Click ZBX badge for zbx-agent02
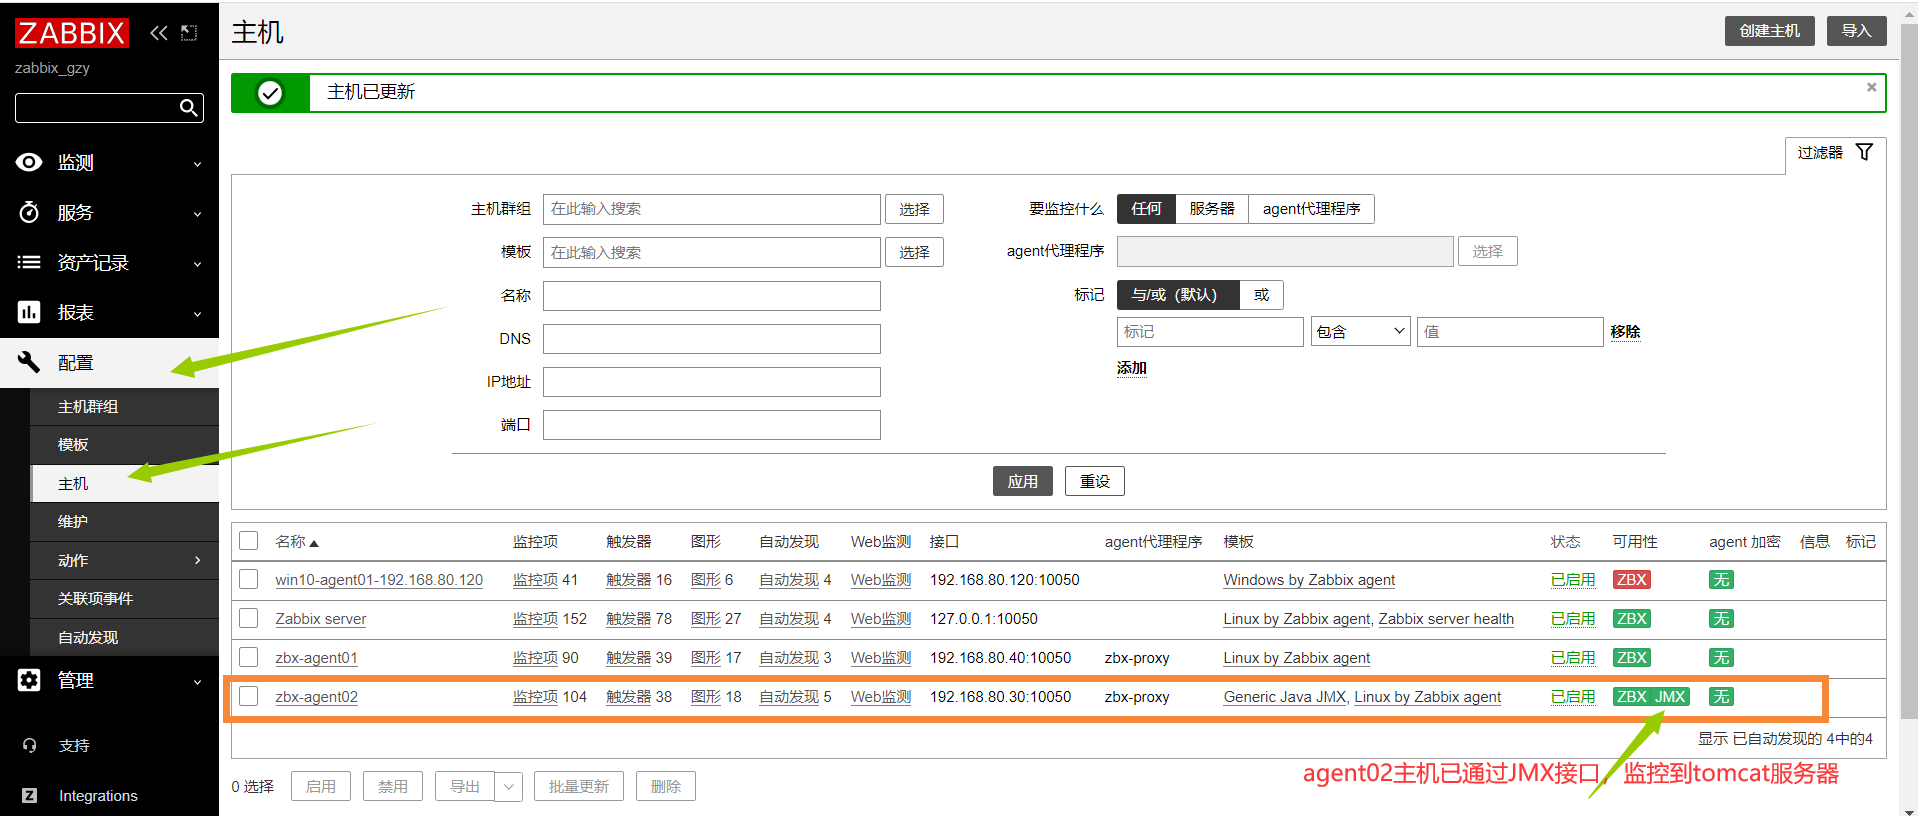 coord(1632,697)
